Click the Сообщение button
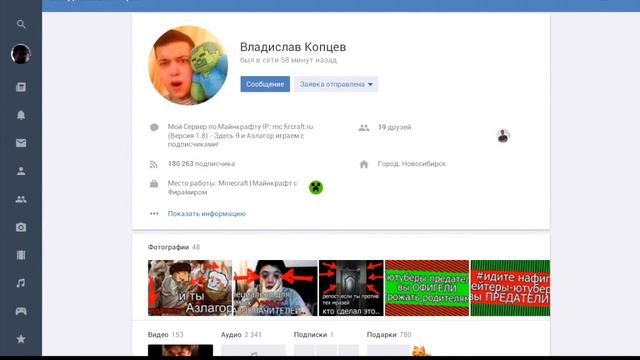Image resolution: width=640 pixels, height=360 pixels. tap(265, 84)
